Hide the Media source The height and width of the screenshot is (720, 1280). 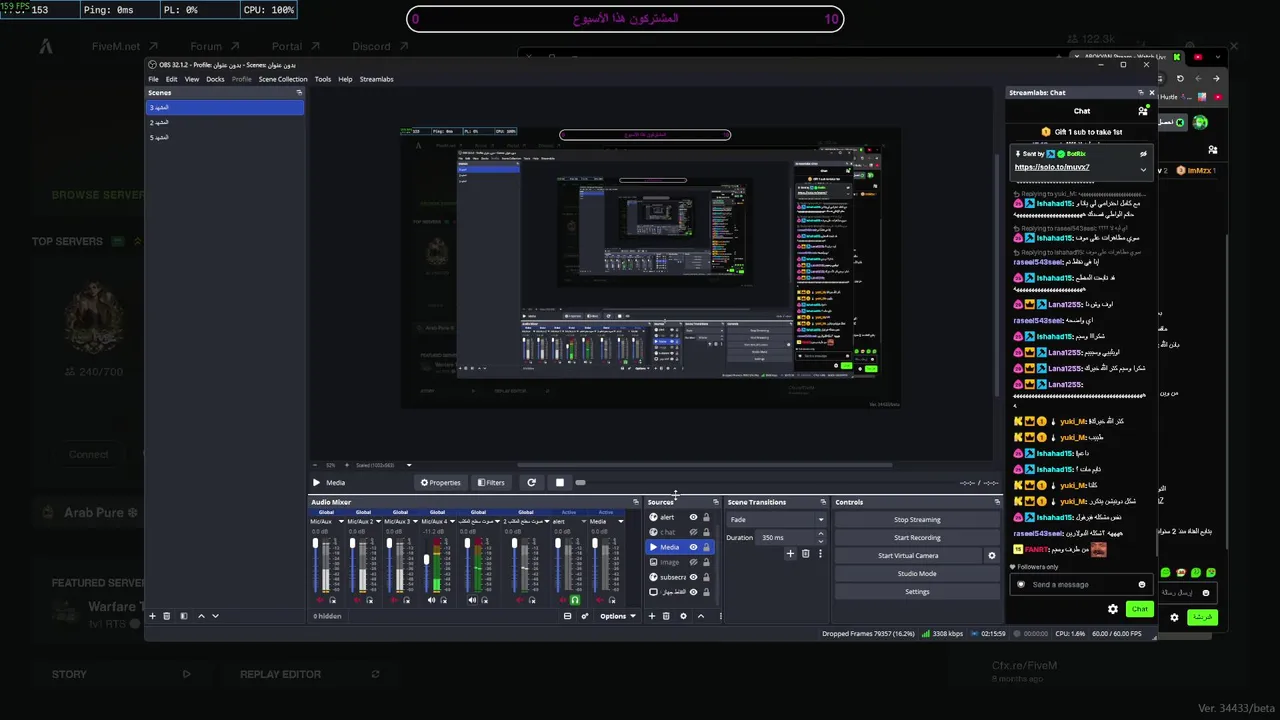693,547
